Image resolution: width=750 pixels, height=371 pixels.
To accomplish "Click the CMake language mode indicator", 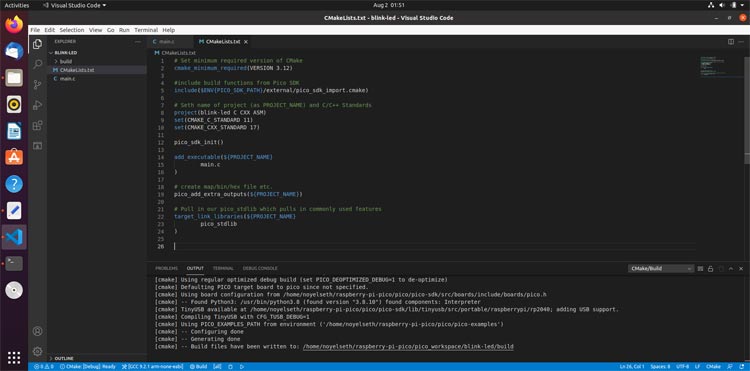I will (713, 367).
